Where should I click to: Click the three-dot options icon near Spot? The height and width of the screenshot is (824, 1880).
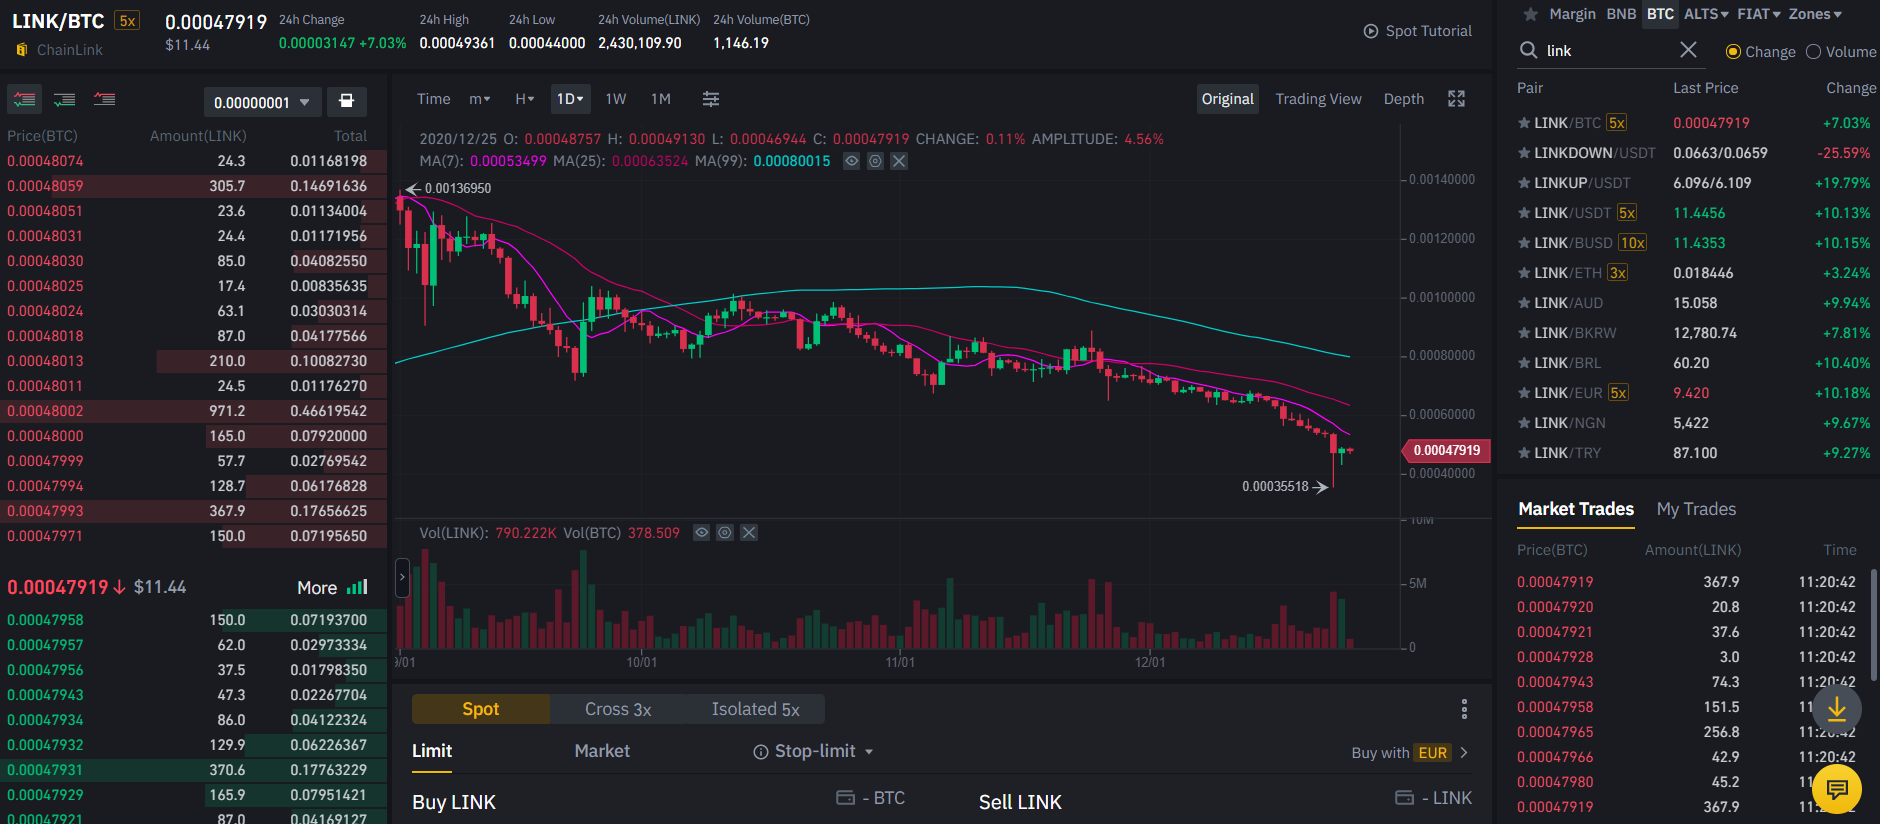(1464, 709)
